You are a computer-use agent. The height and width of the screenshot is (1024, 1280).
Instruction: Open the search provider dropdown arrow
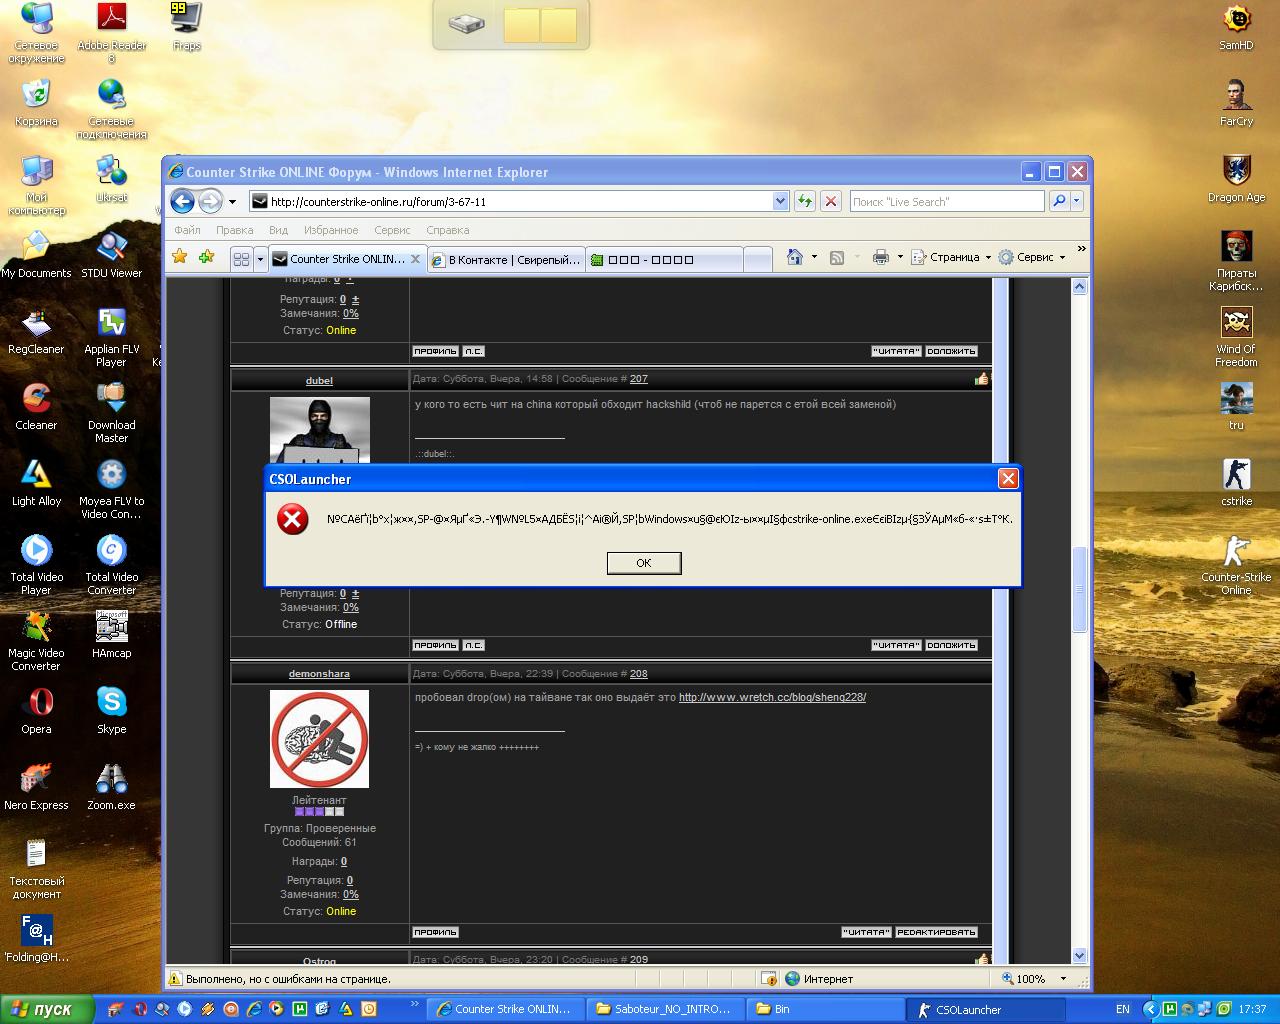tap(1077, 201)
